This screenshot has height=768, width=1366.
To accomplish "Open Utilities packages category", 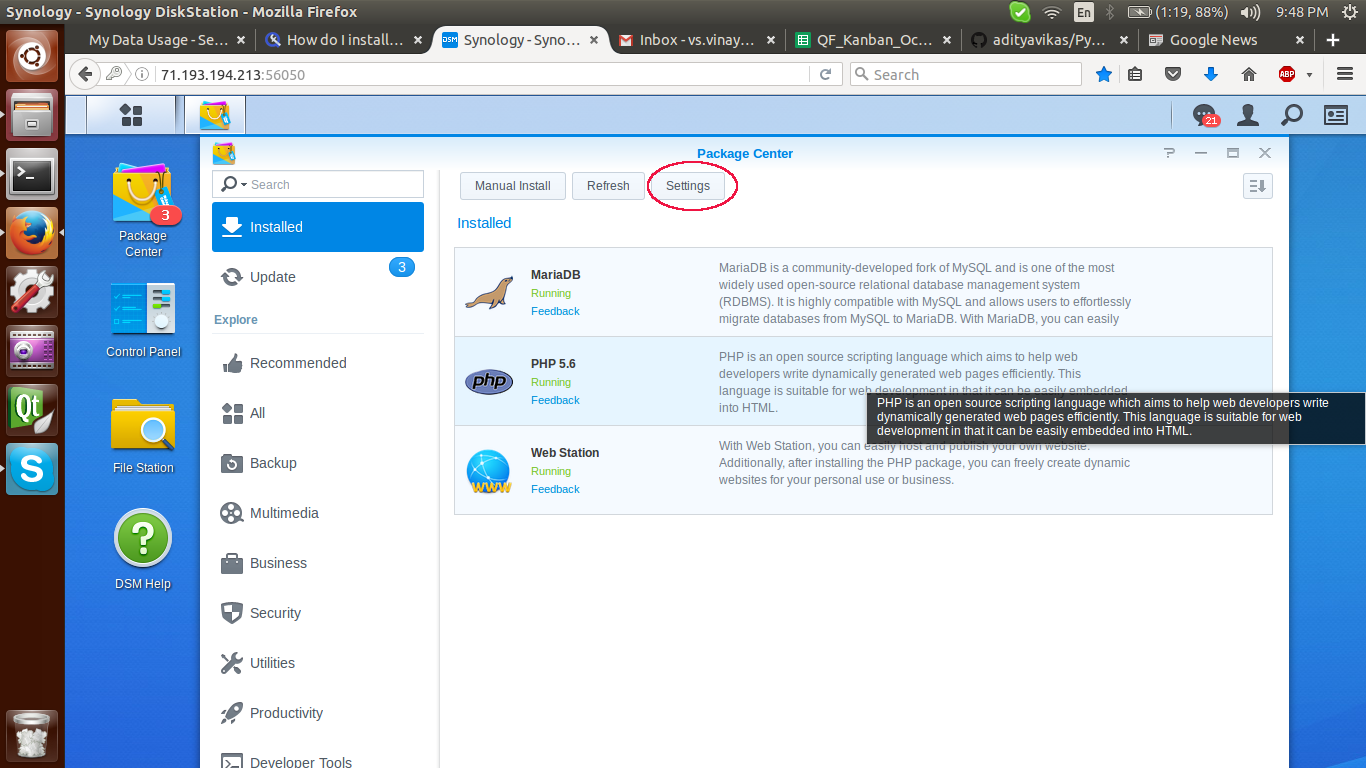I will (x=318, y=663).
